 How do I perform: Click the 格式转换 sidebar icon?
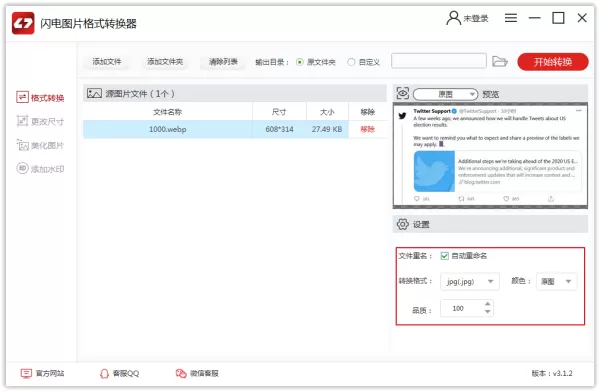click(x=22, y=97)
